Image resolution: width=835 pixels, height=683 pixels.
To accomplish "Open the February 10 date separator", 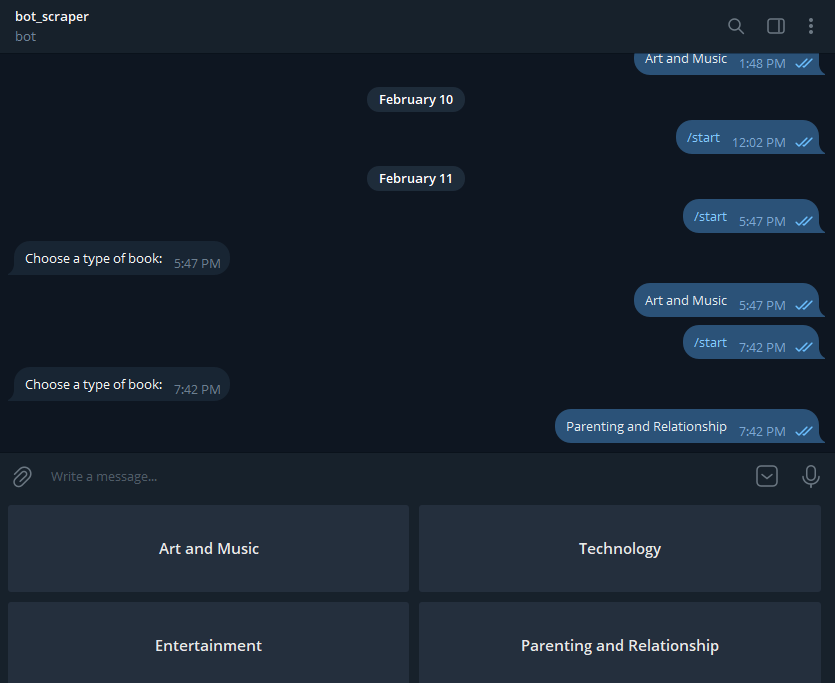I will [415, 99].
